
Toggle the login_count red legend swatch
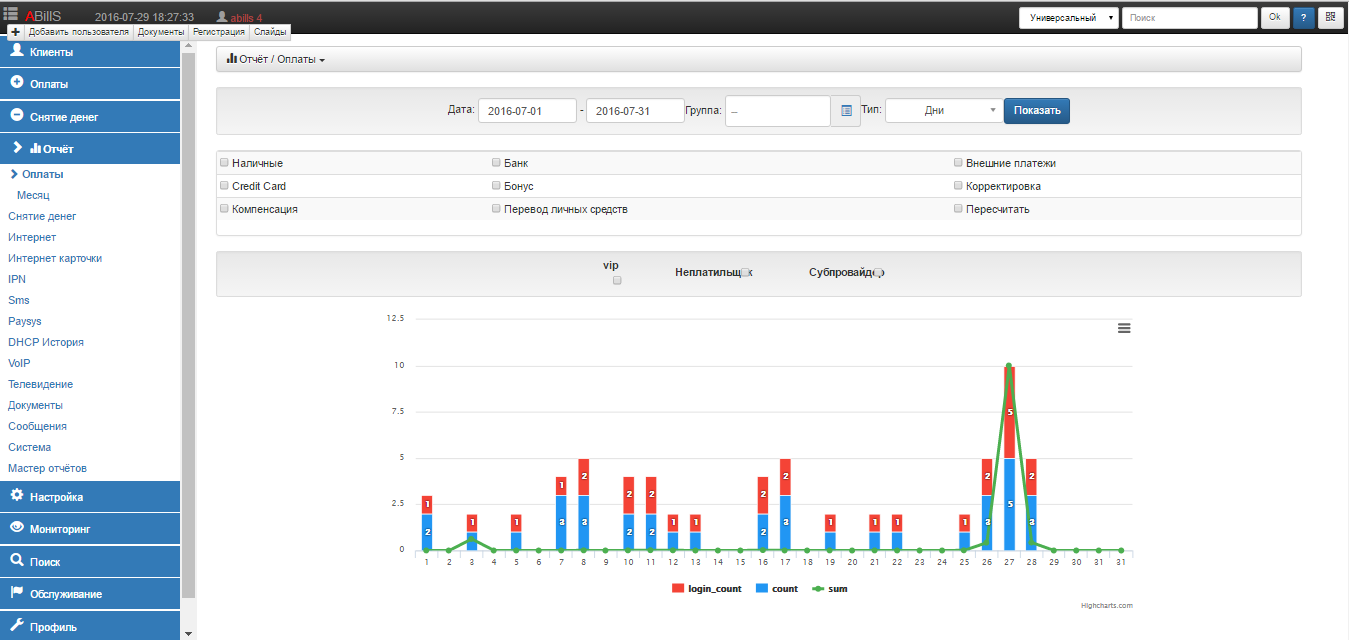tap(677, 589)
